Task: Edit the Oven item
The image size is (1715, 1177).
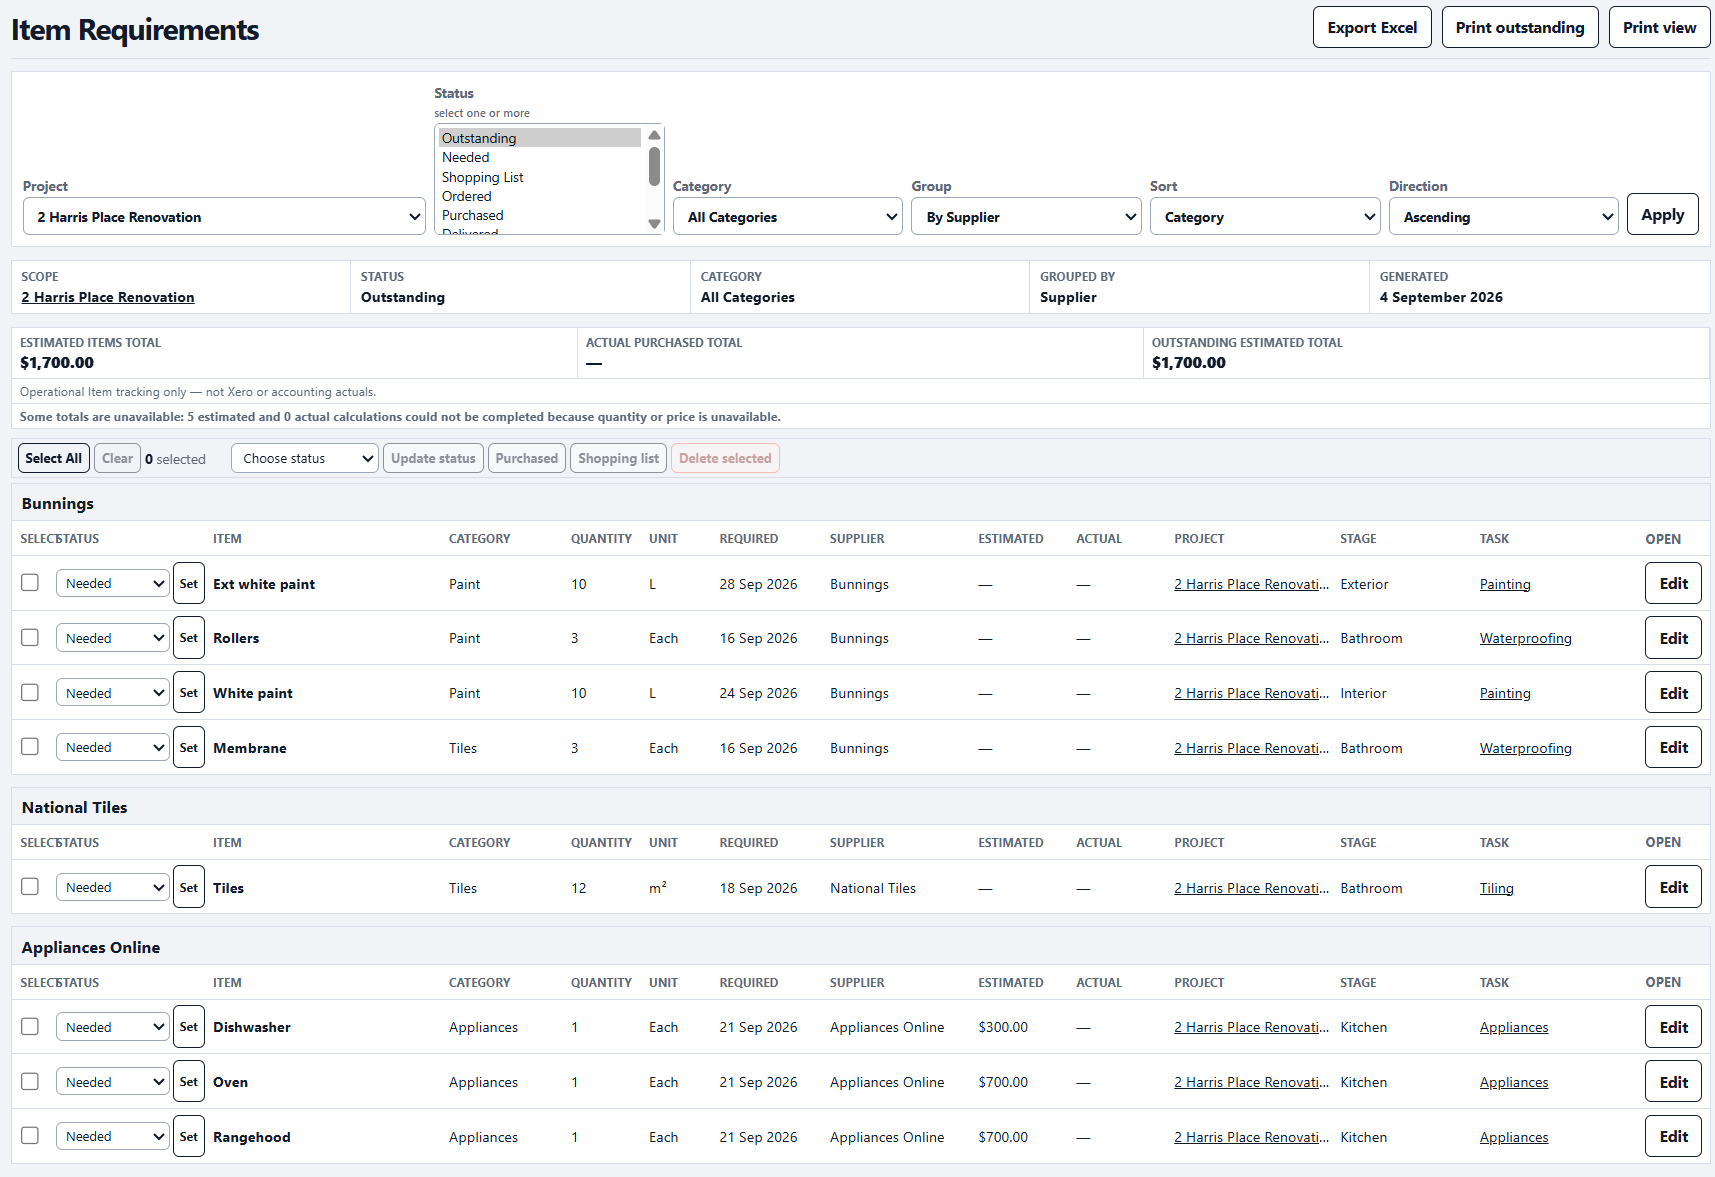Action: 1673,1082
